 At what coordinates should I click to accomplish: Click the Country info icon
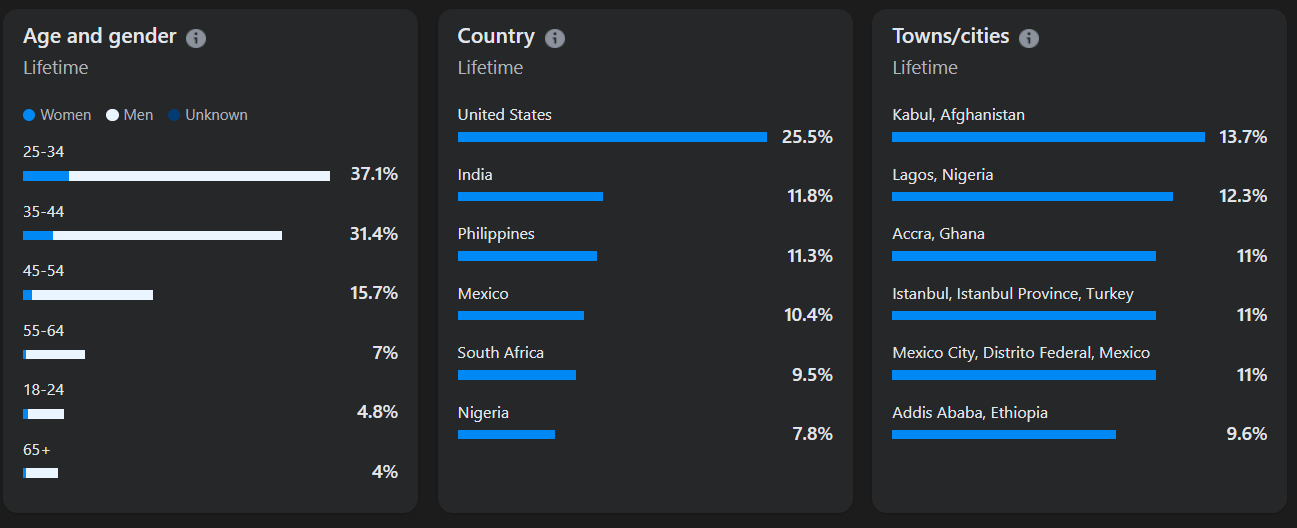click(x=555, y=38)
